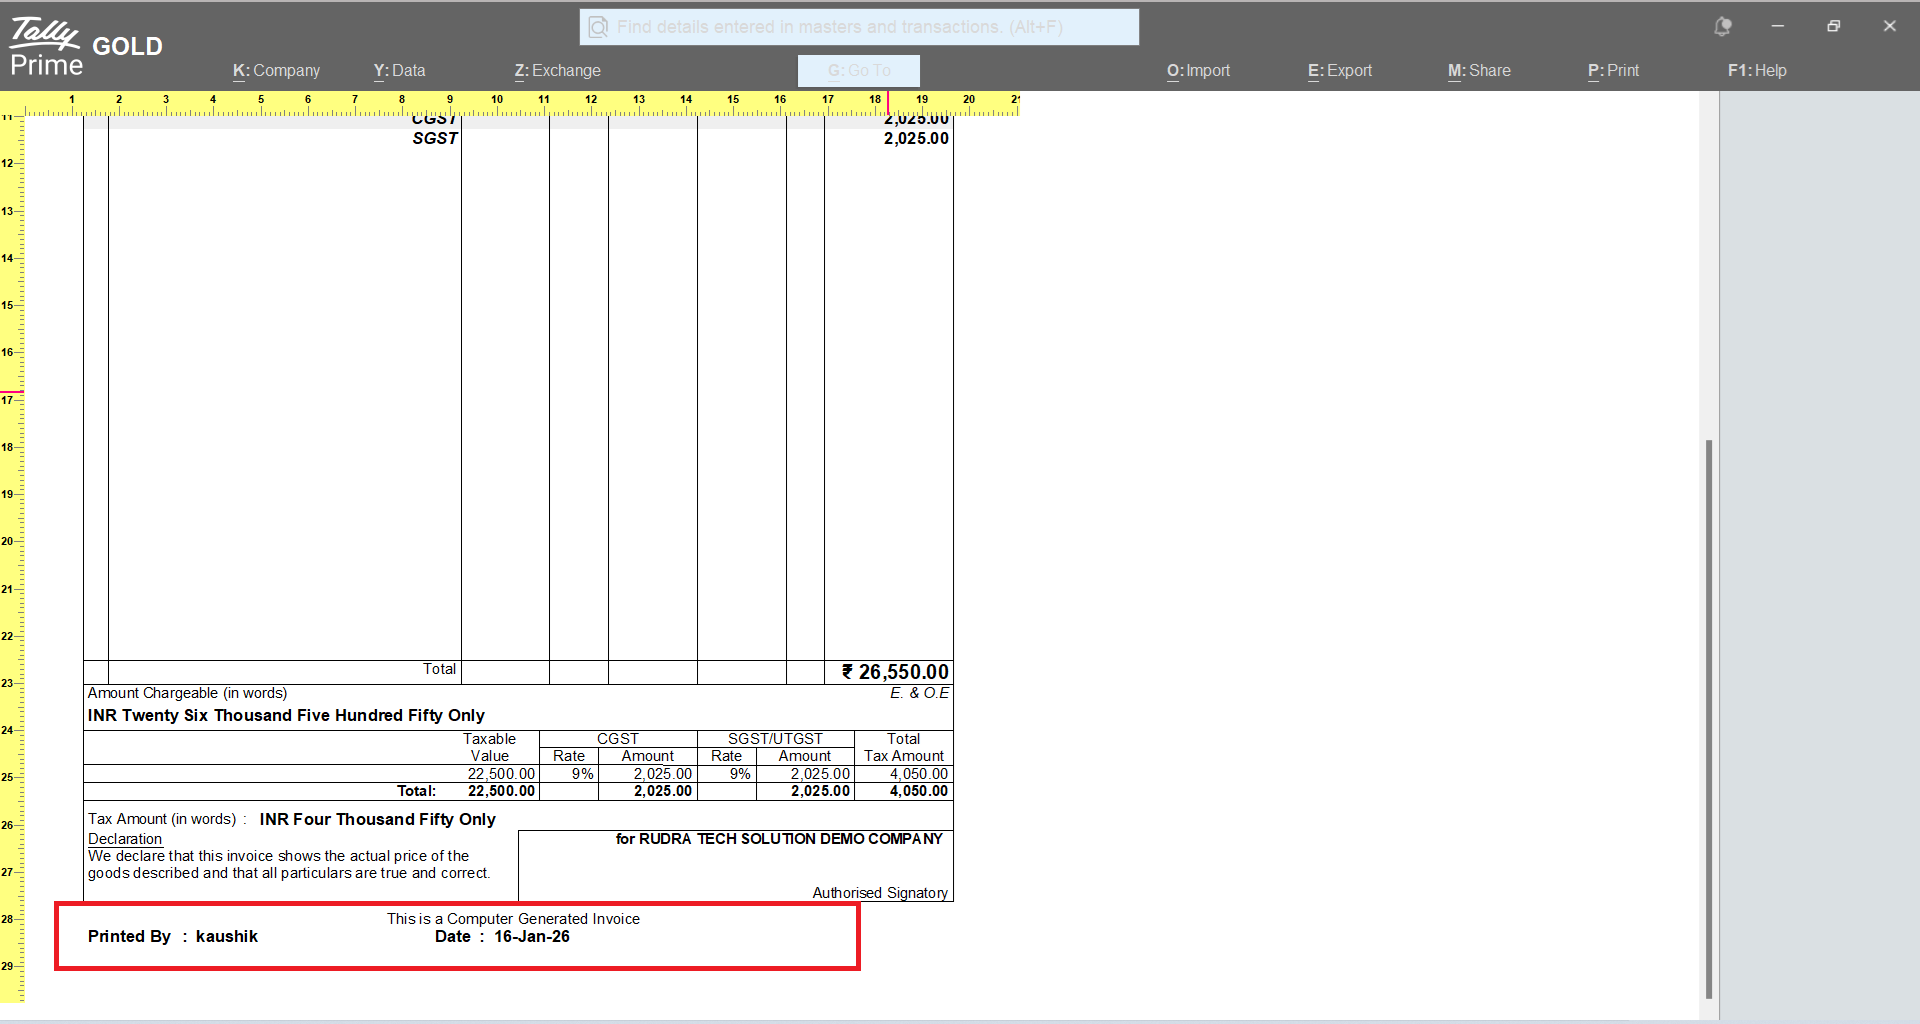Viewport: 1920px width, 1024px height.
Task: Click the G: Go To button
Action: [x=858, y=71]
